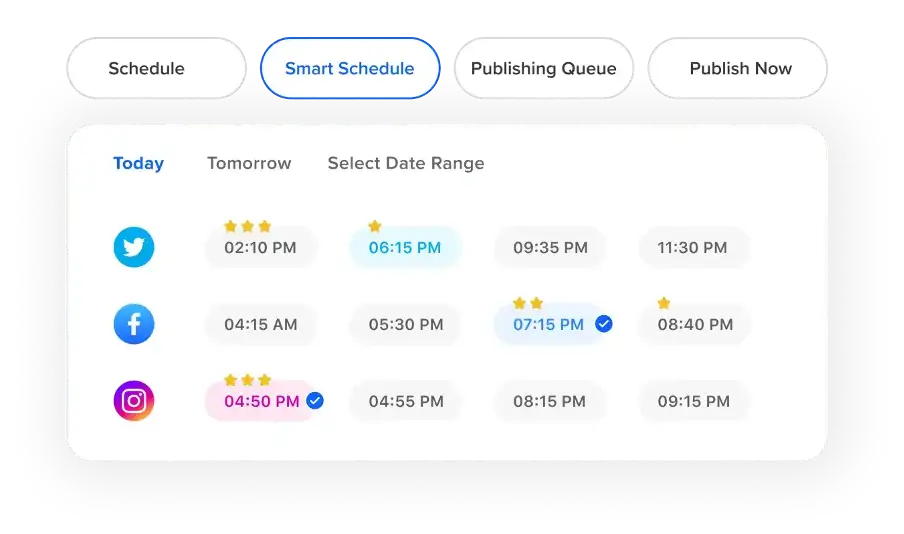Deselect the 07:15 PM Facebook time slot
The width and height of the screenshot is (904, 534).
[x=554, y=324]
